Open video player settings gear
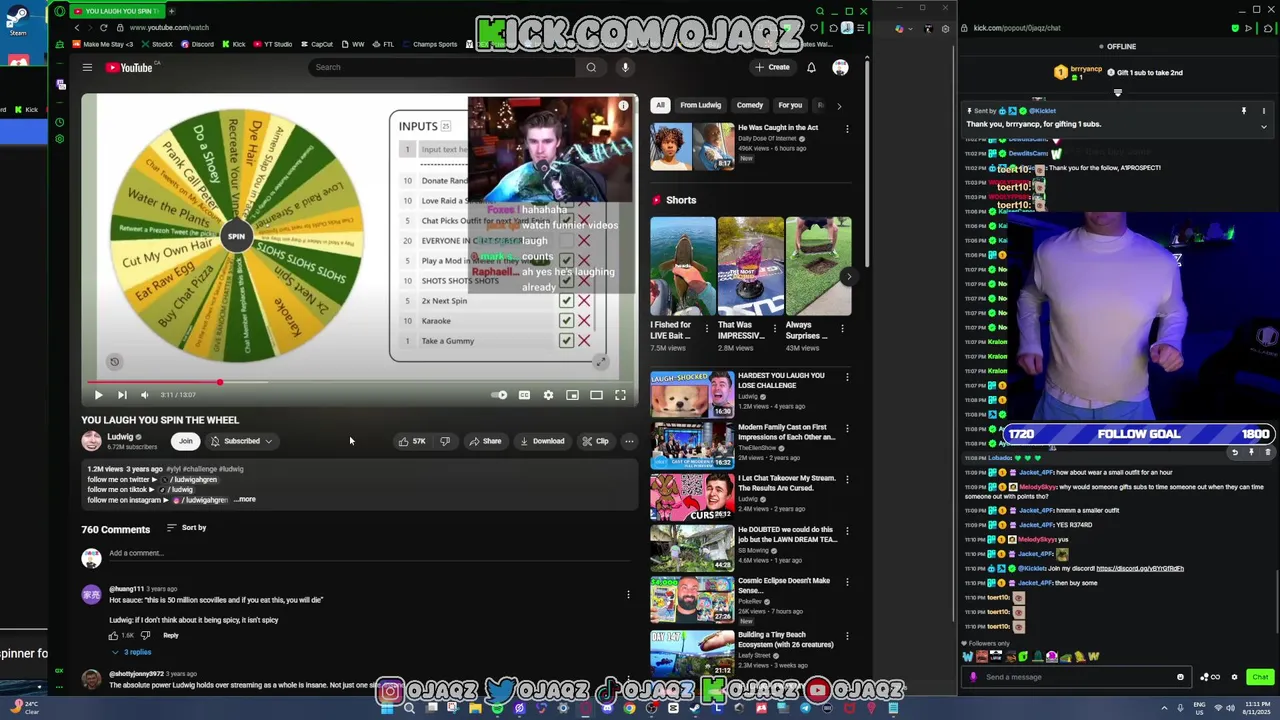 [x=548, y=395]
